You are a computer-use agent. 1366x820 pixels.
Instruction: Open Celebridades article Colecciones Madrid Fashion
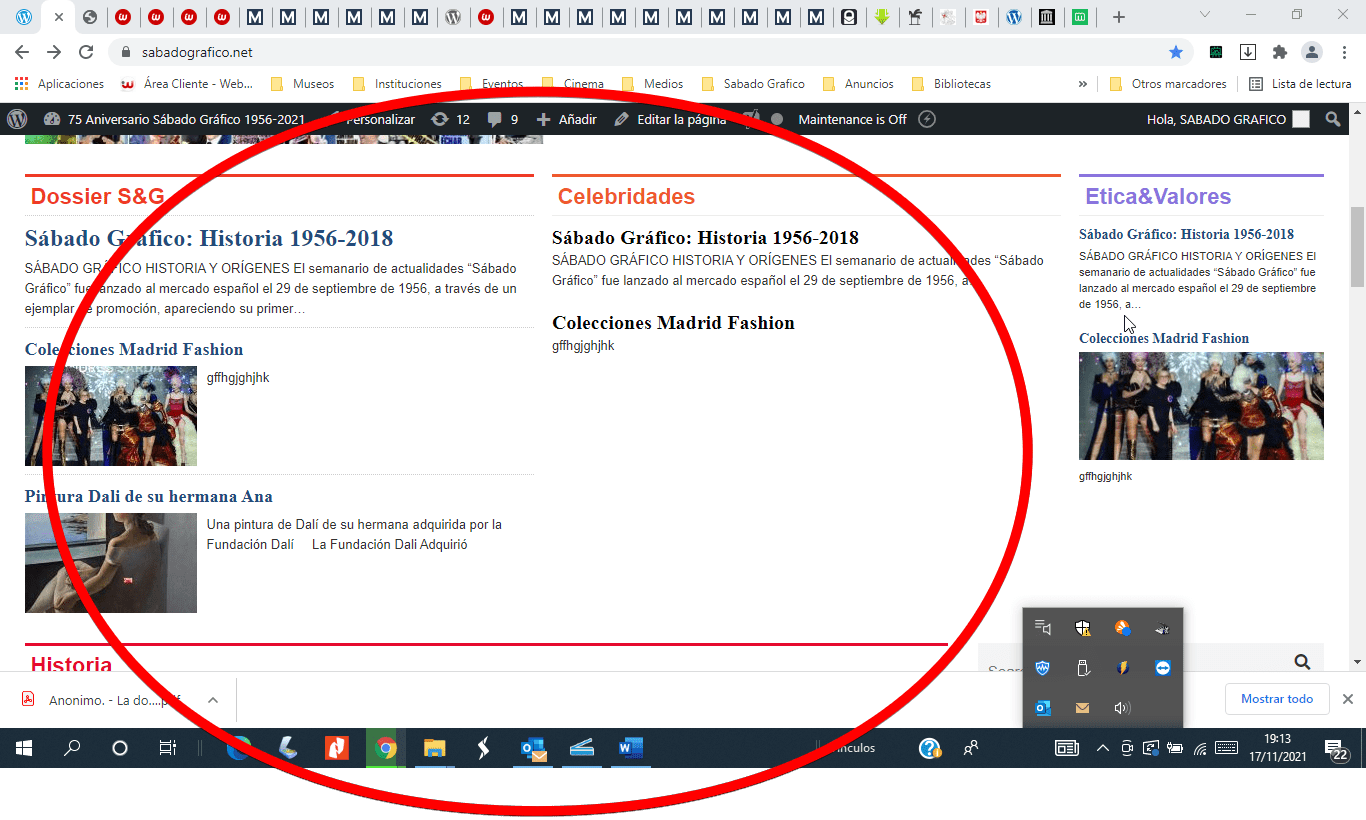coord(673,323)
